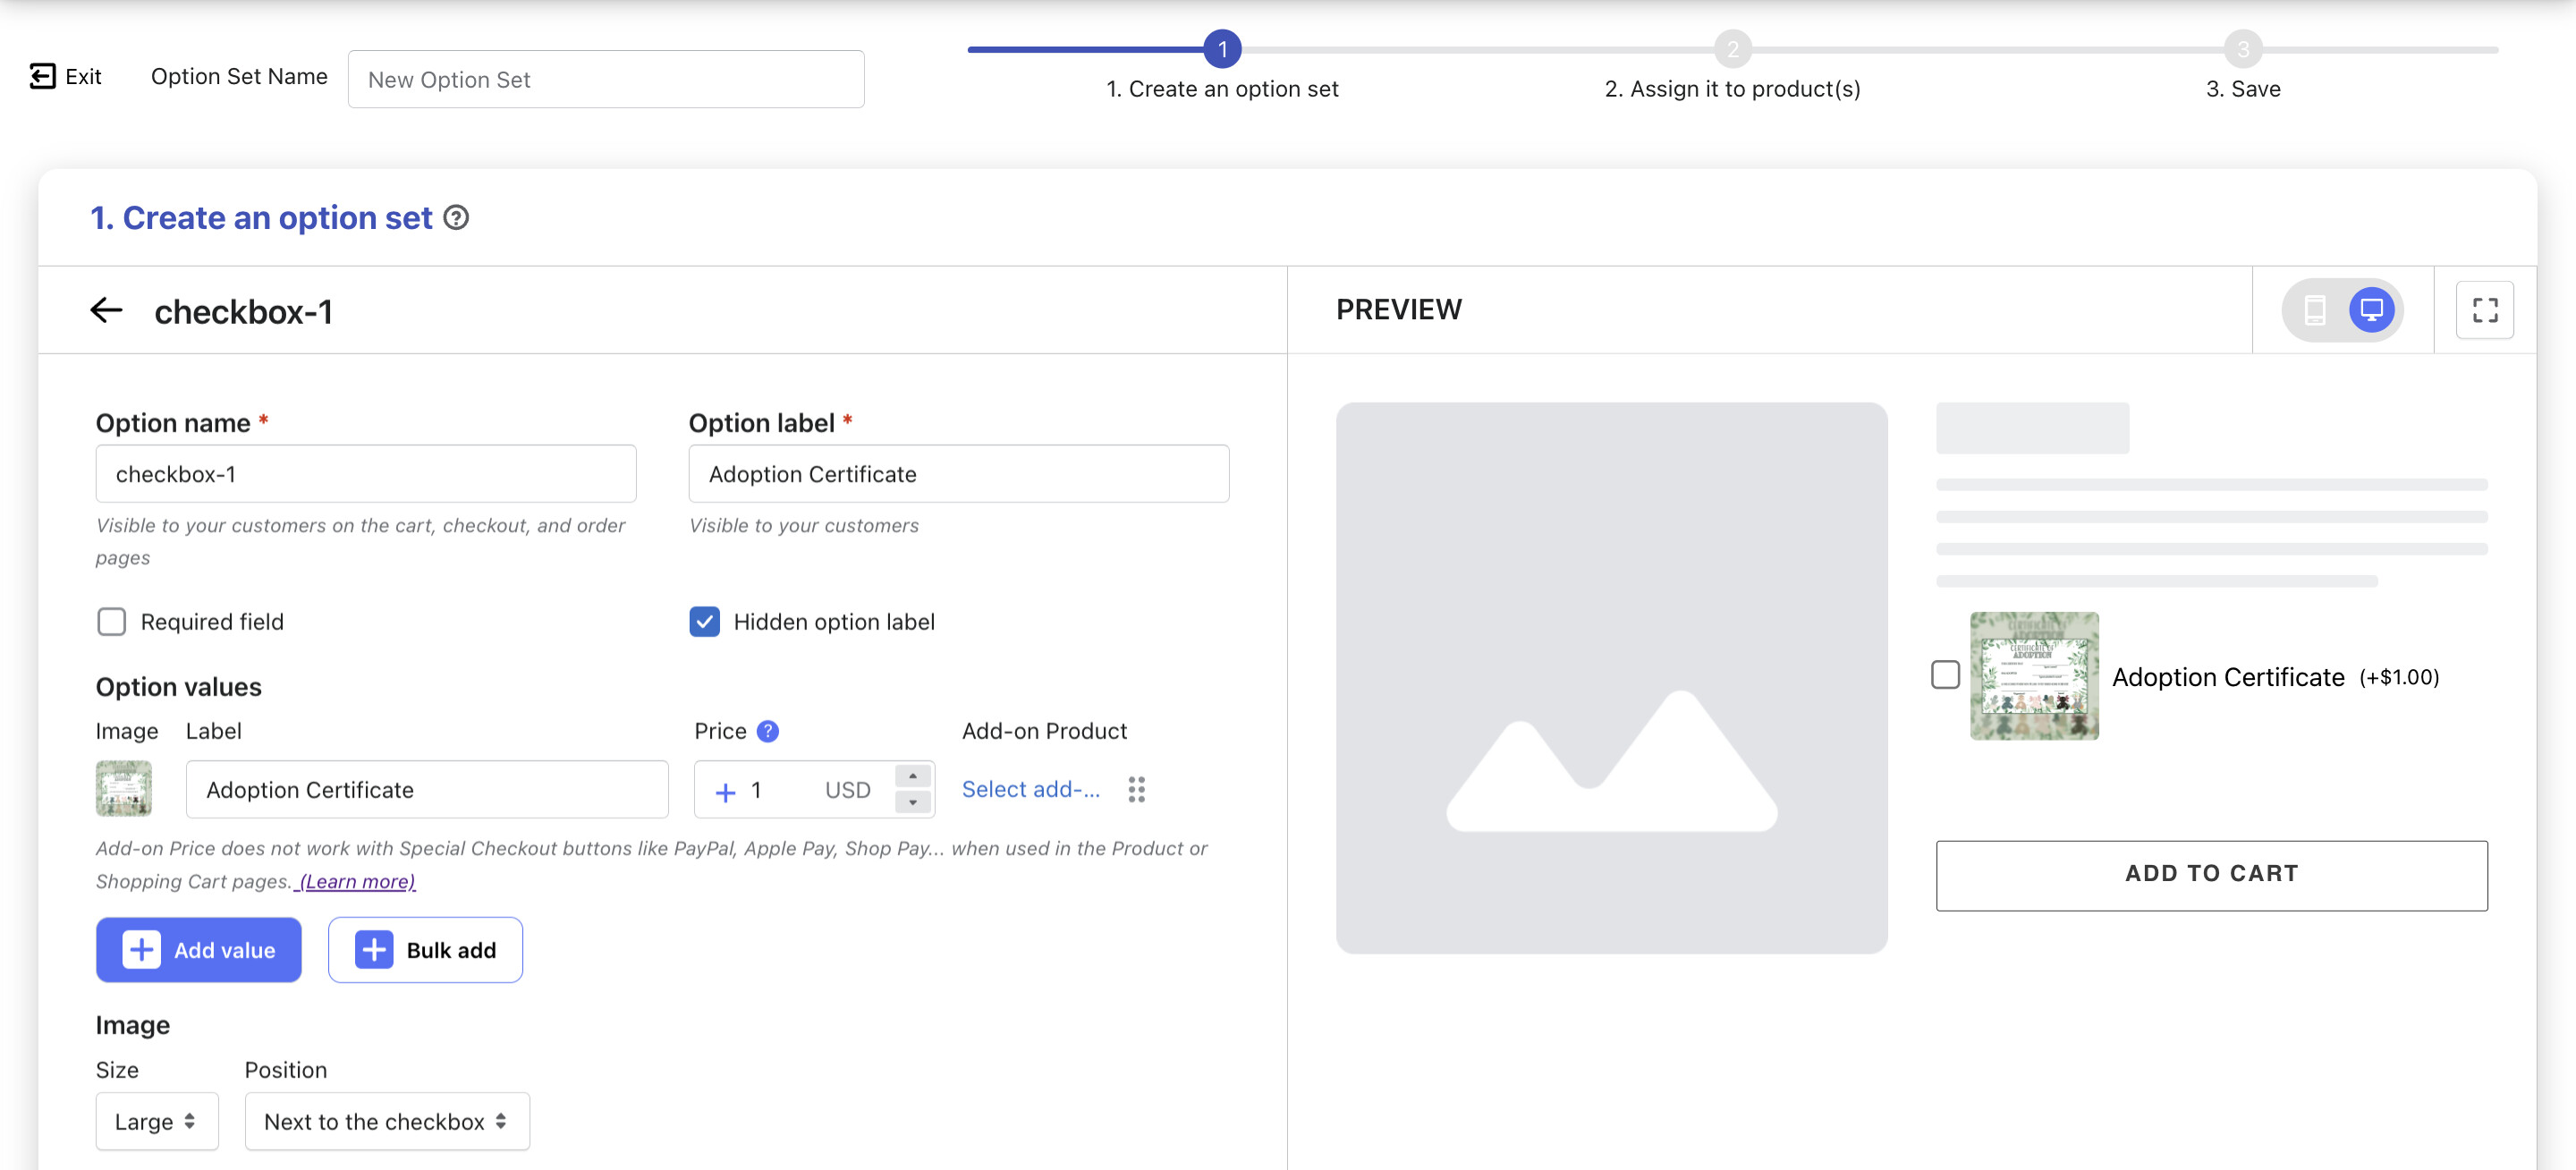
Task: Open the image Size dropdown
Action: coord(156,1121)
